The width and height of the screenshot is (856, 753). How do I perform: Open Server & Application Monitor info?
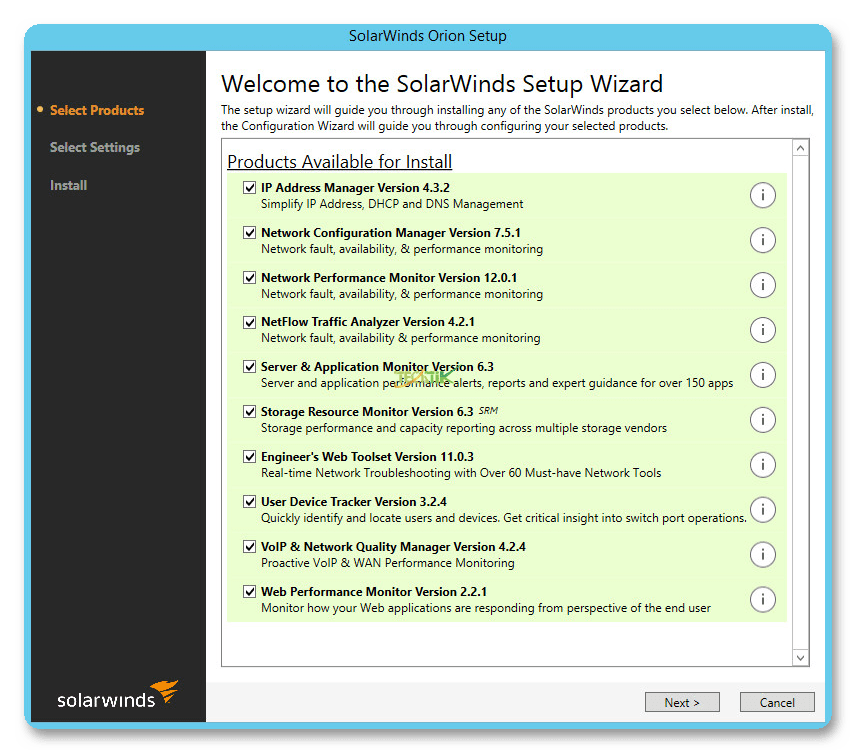tap(762, 375)
